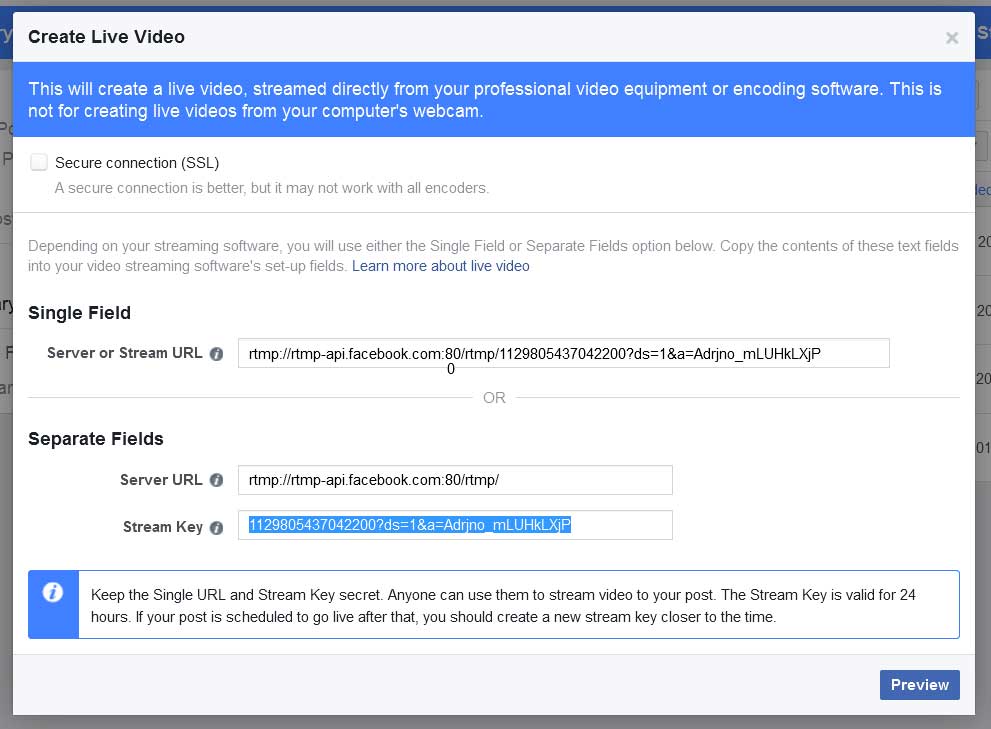The image size is (991, 729).
Task: Click the Secure connection (SSL) label
Action: point(137,162)
